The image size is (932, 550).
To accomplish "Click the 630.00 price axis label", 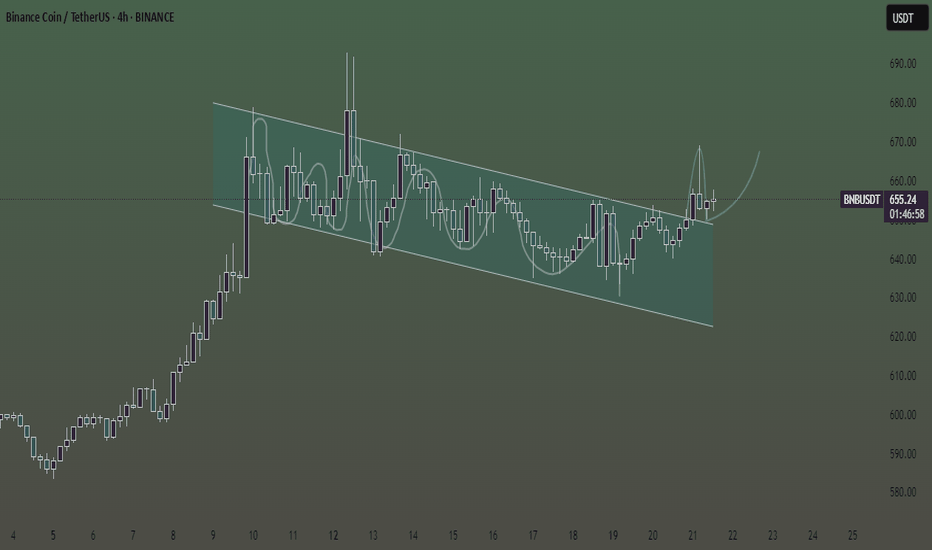I will click(x=902, y=297).
